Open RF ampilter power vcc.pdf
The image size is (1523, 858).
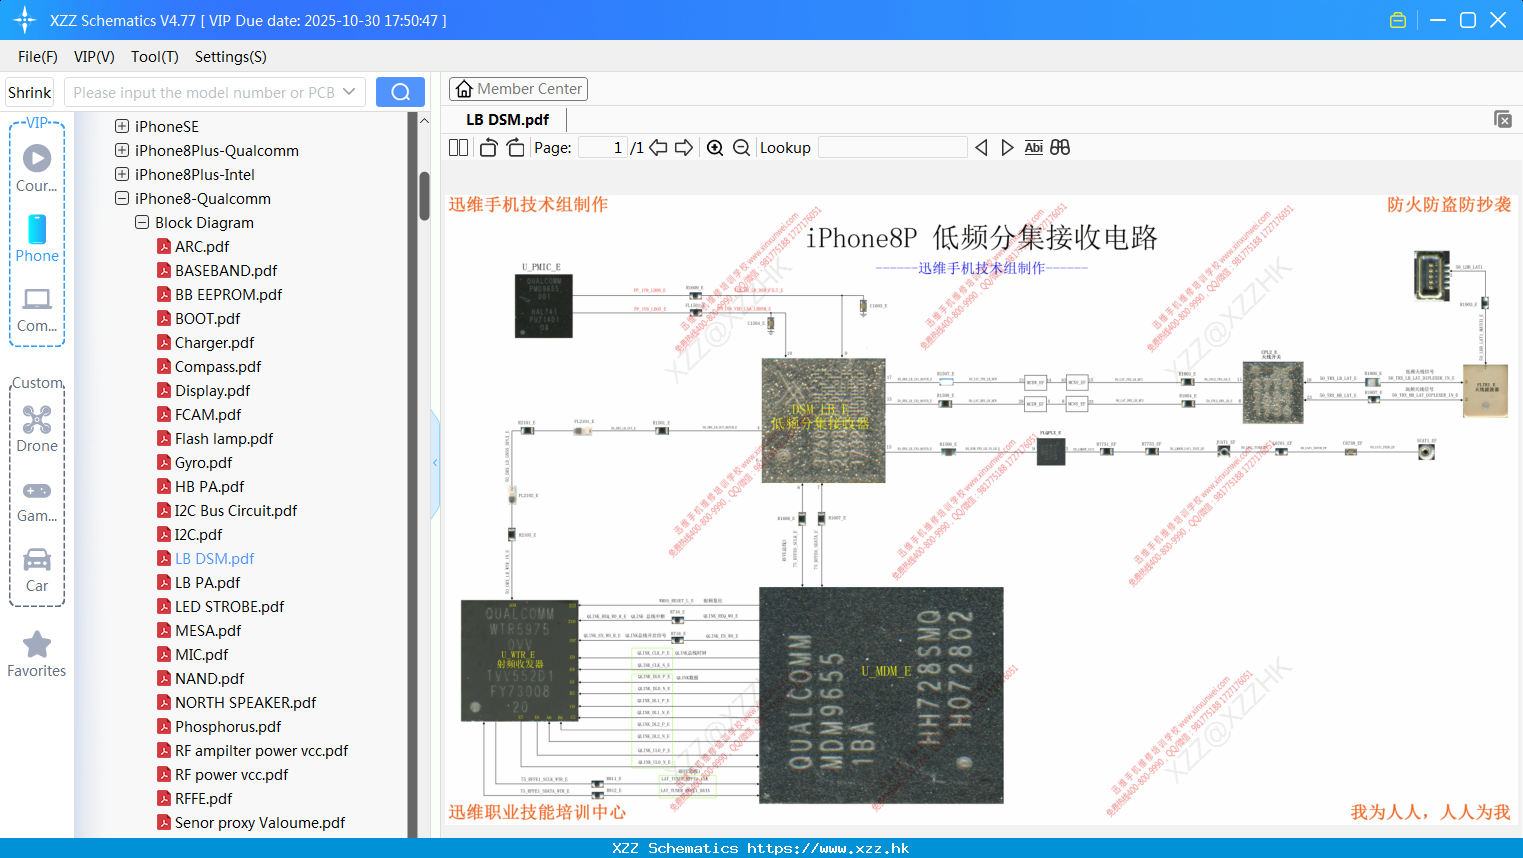[x=261, y=750]
